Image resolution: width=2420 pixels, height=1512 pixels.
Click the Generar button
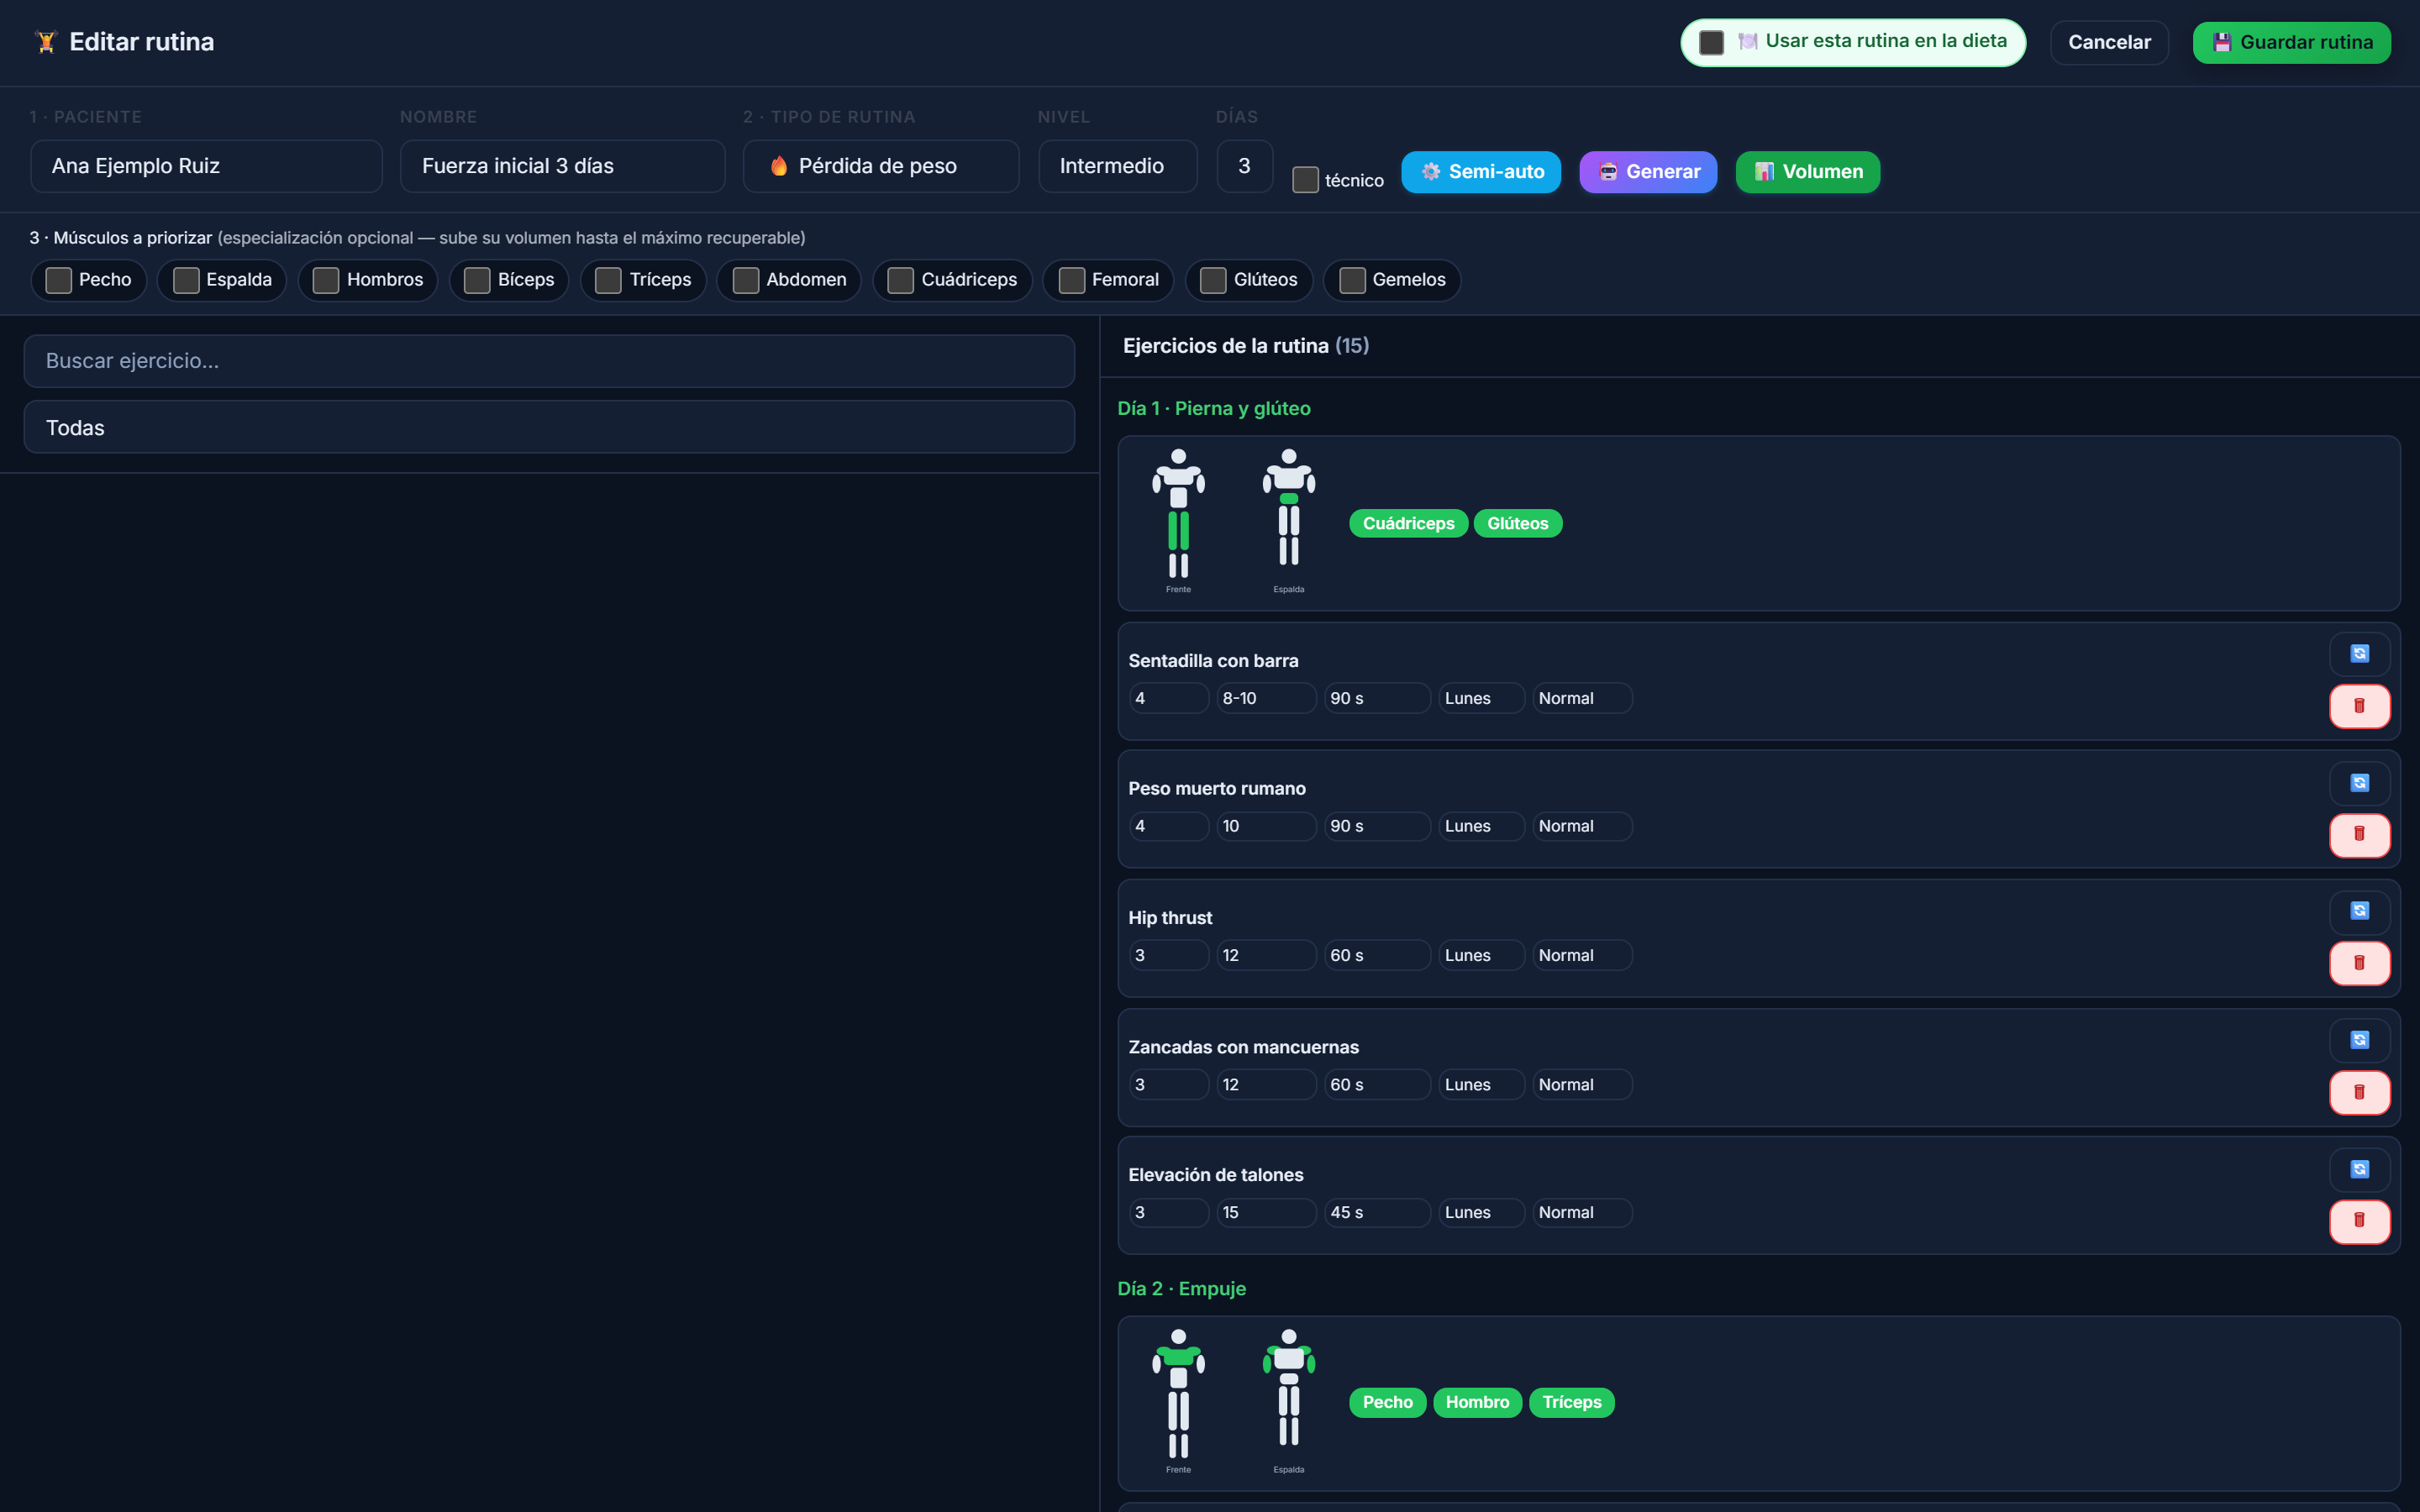coord(1647,172)
